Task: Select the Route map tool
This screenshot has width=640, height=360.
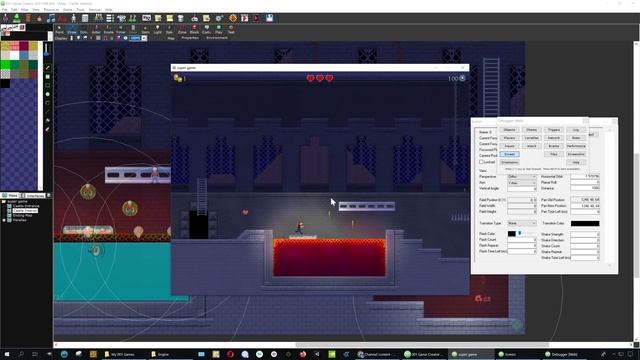Action: (x=109, y=29)
